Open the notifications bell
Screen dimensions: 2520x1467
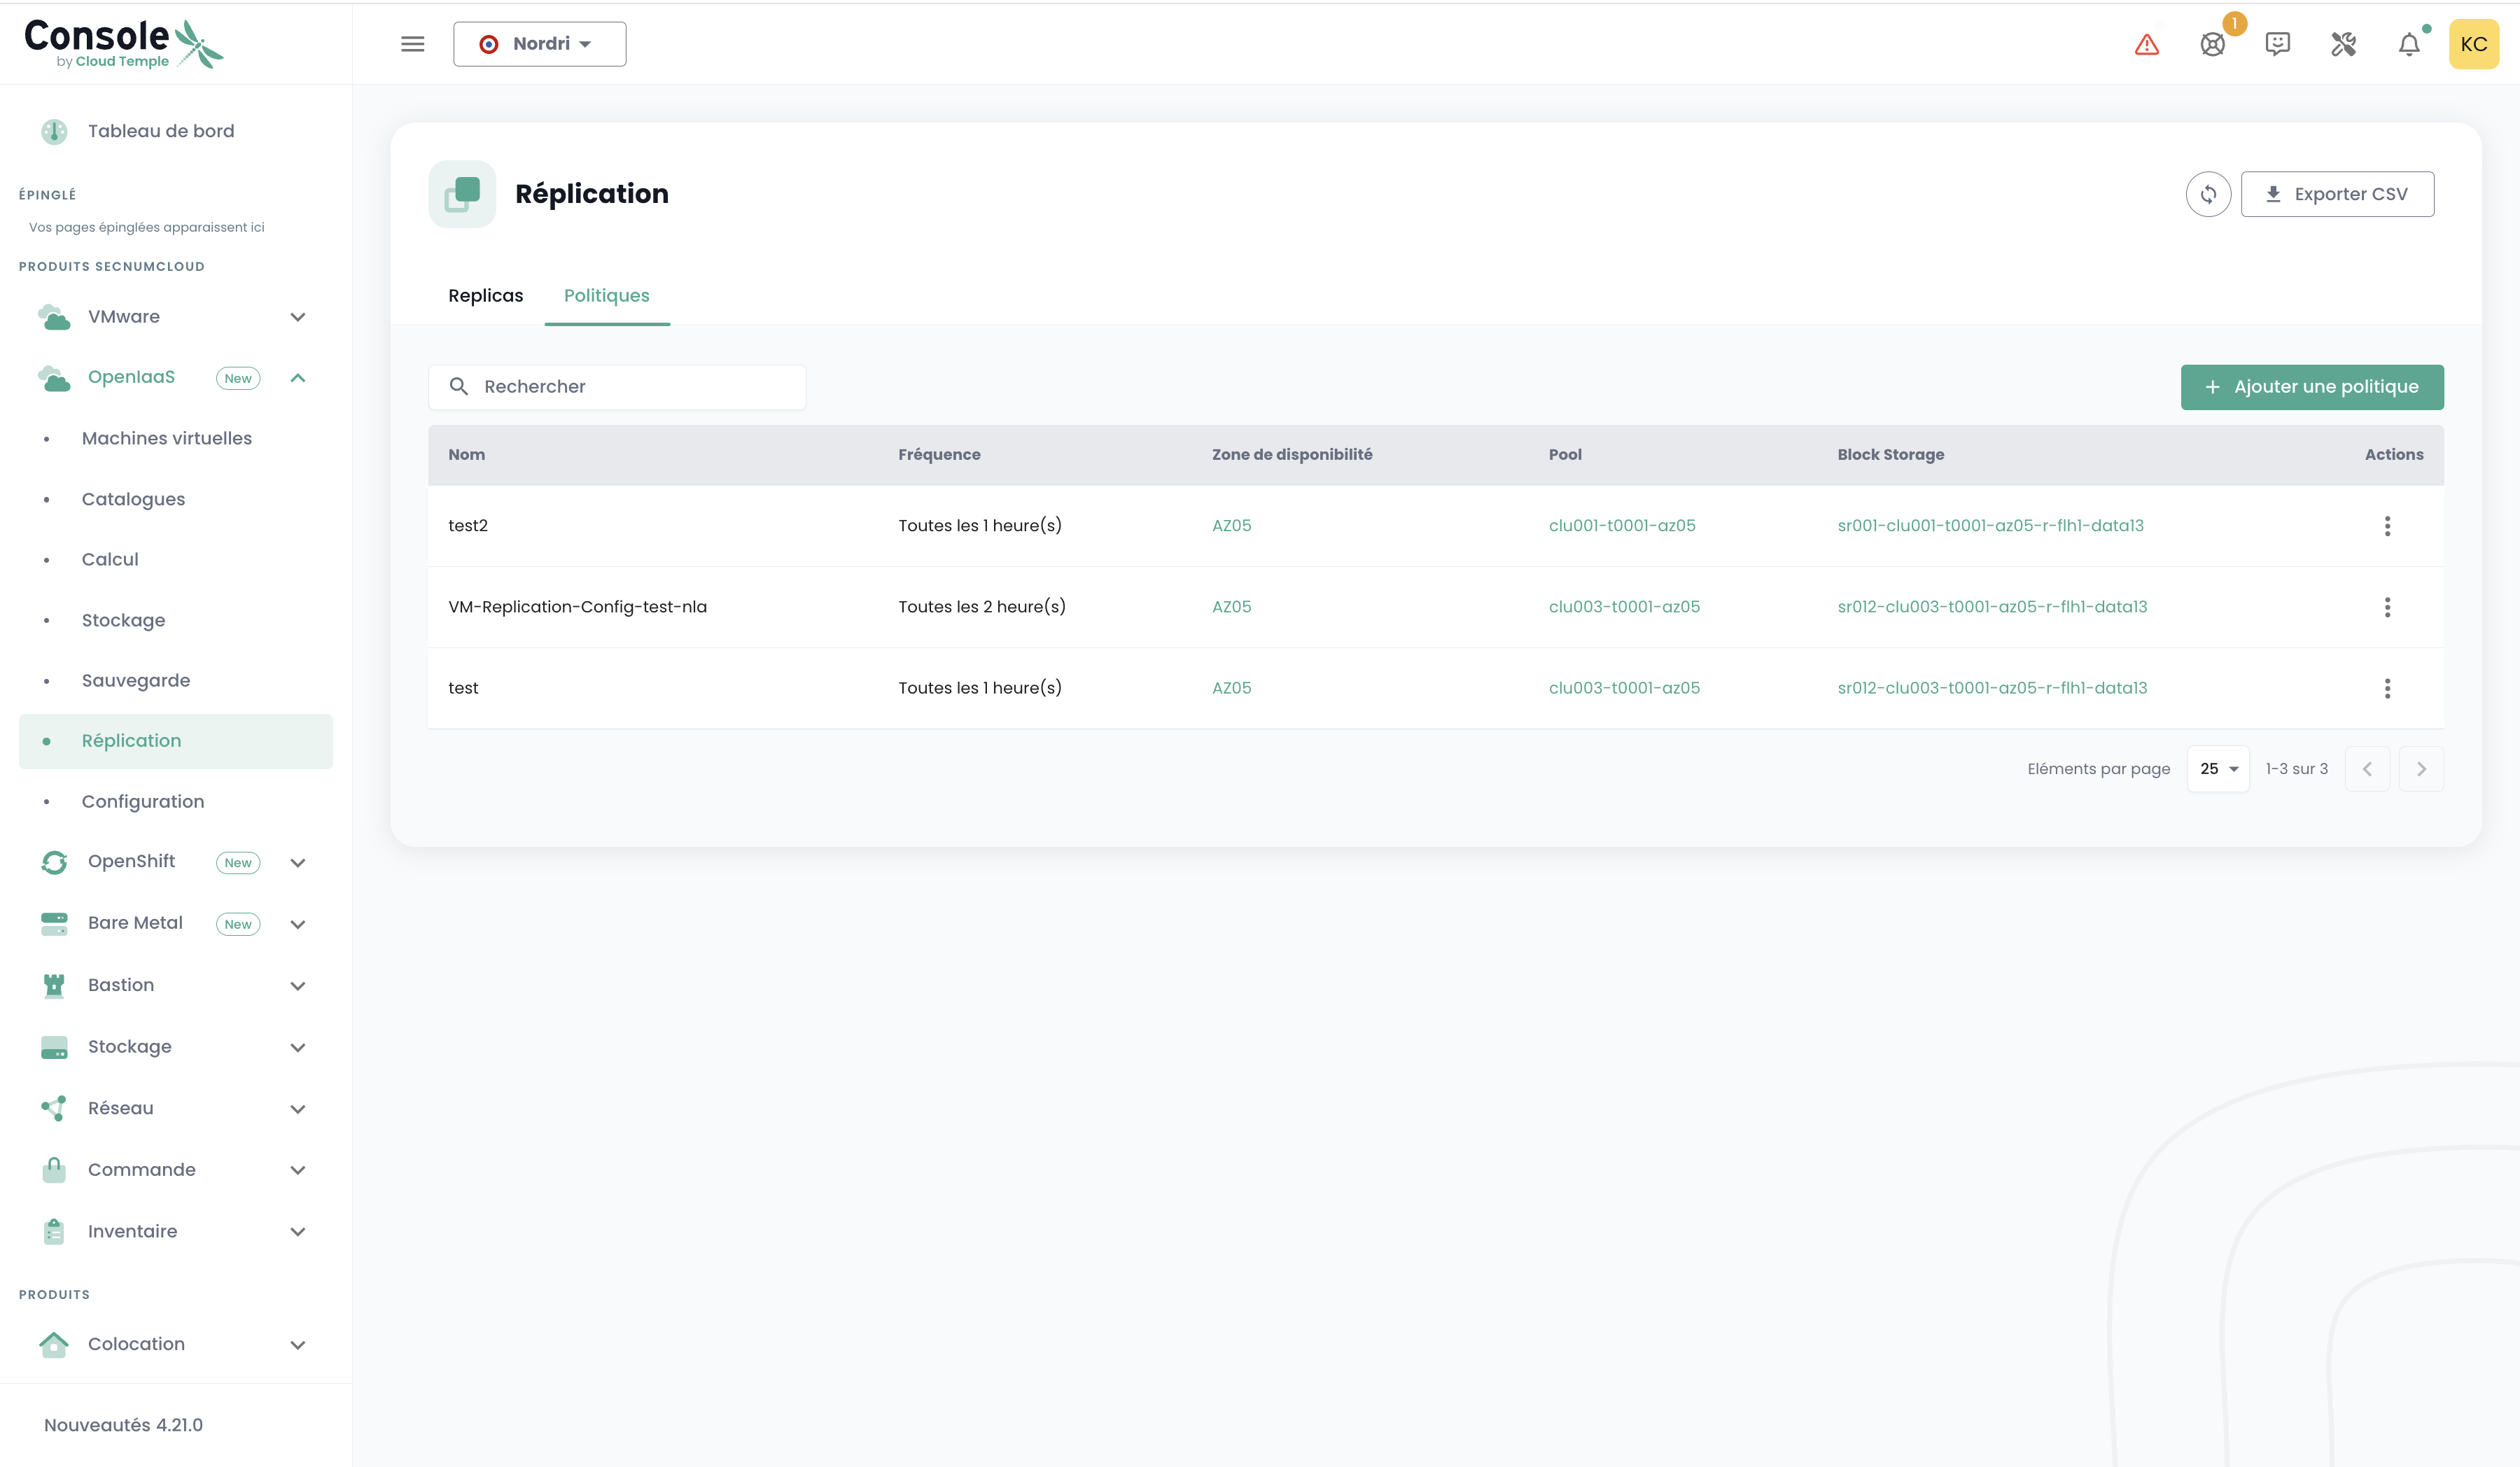pos(2408,44)
